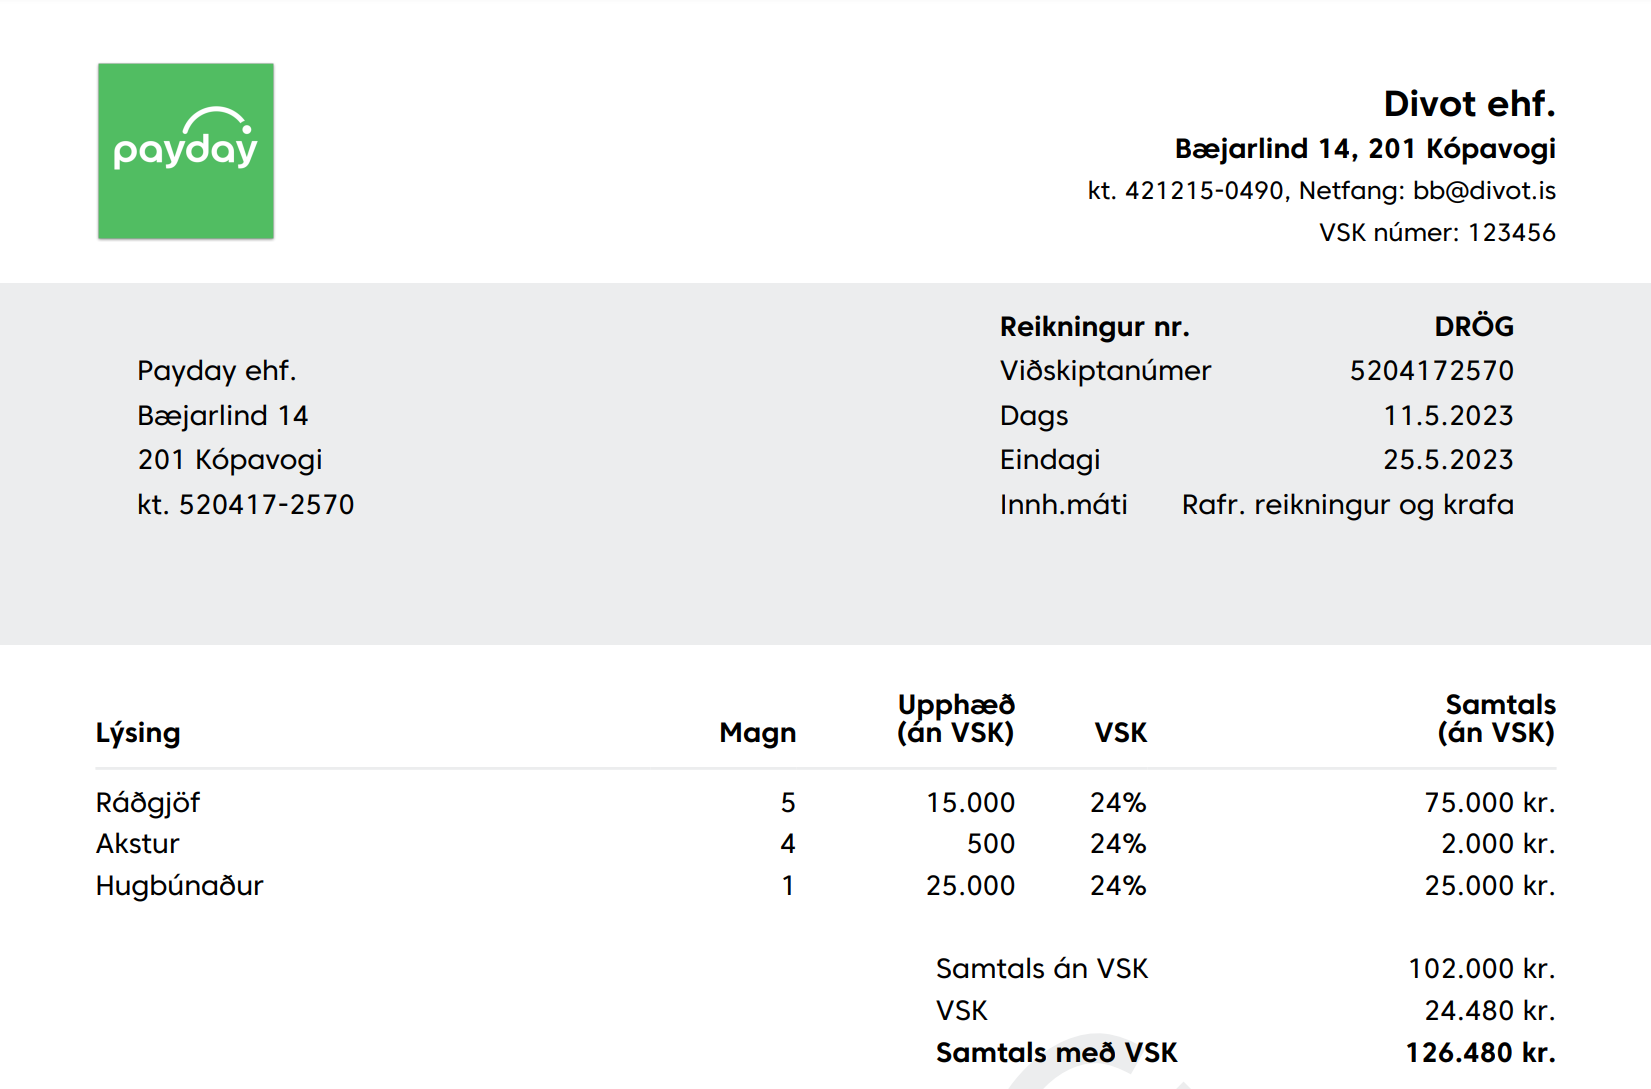Click the Hugbúnaður line item
The height and width of the screenshot is (1089, 1651).
click(180, 886)
